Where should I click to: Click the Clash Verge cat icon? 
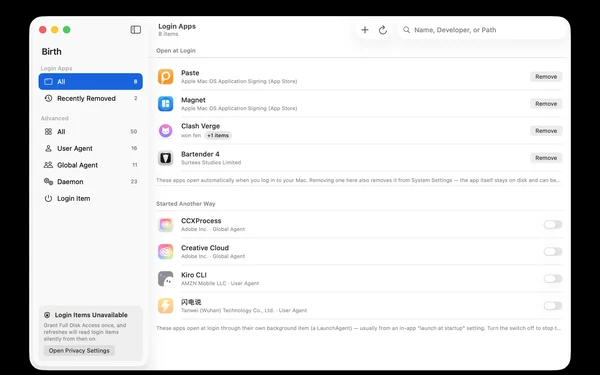(166, 131)
